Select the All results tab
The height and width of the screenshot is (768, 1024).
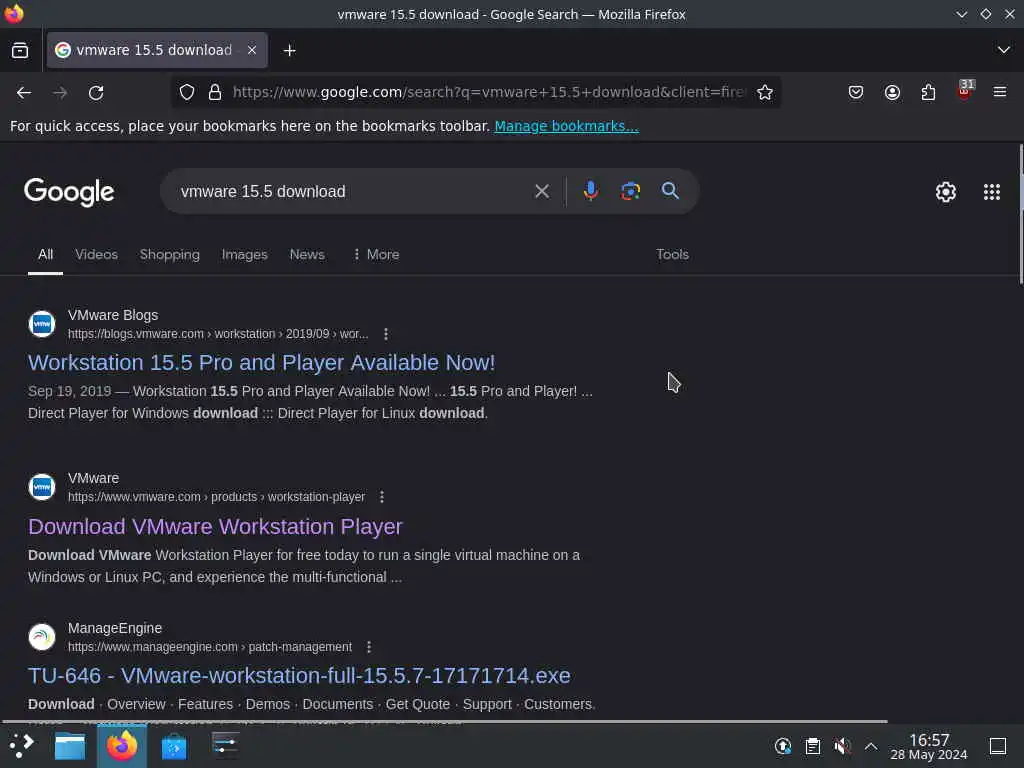point(45,255)
